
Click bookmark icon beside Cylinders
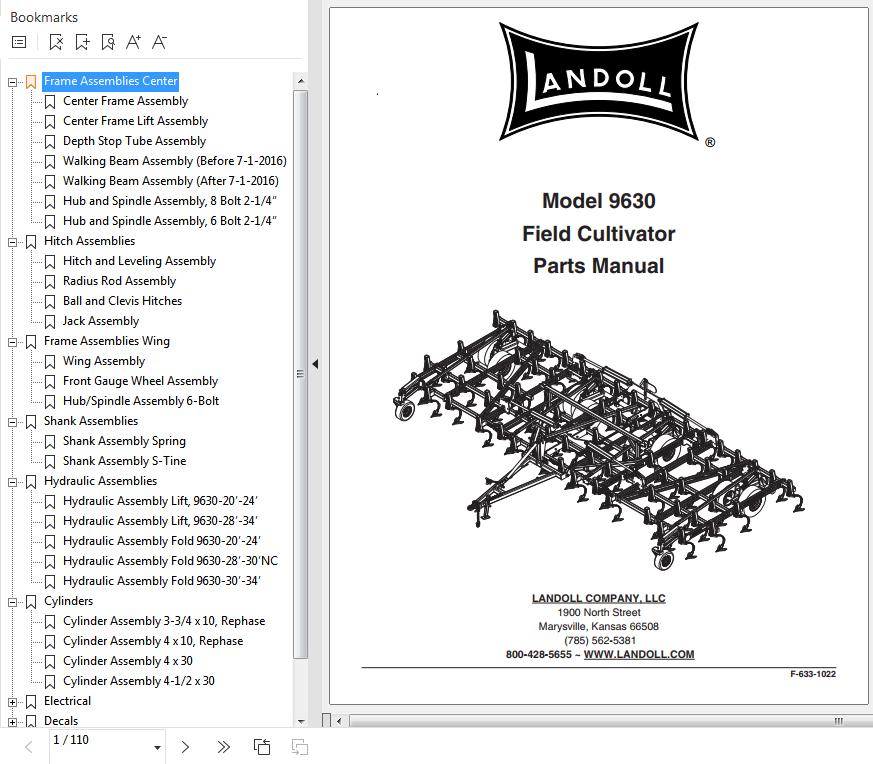[x=31, y=602]
